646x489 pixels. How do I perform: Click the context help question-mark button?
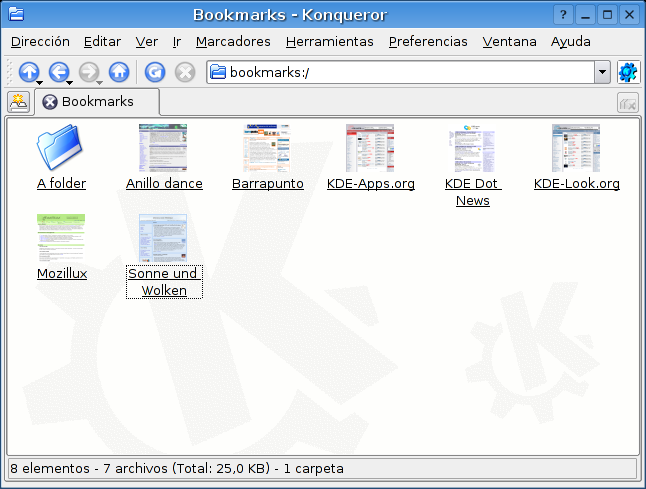(x=563, y=15)
